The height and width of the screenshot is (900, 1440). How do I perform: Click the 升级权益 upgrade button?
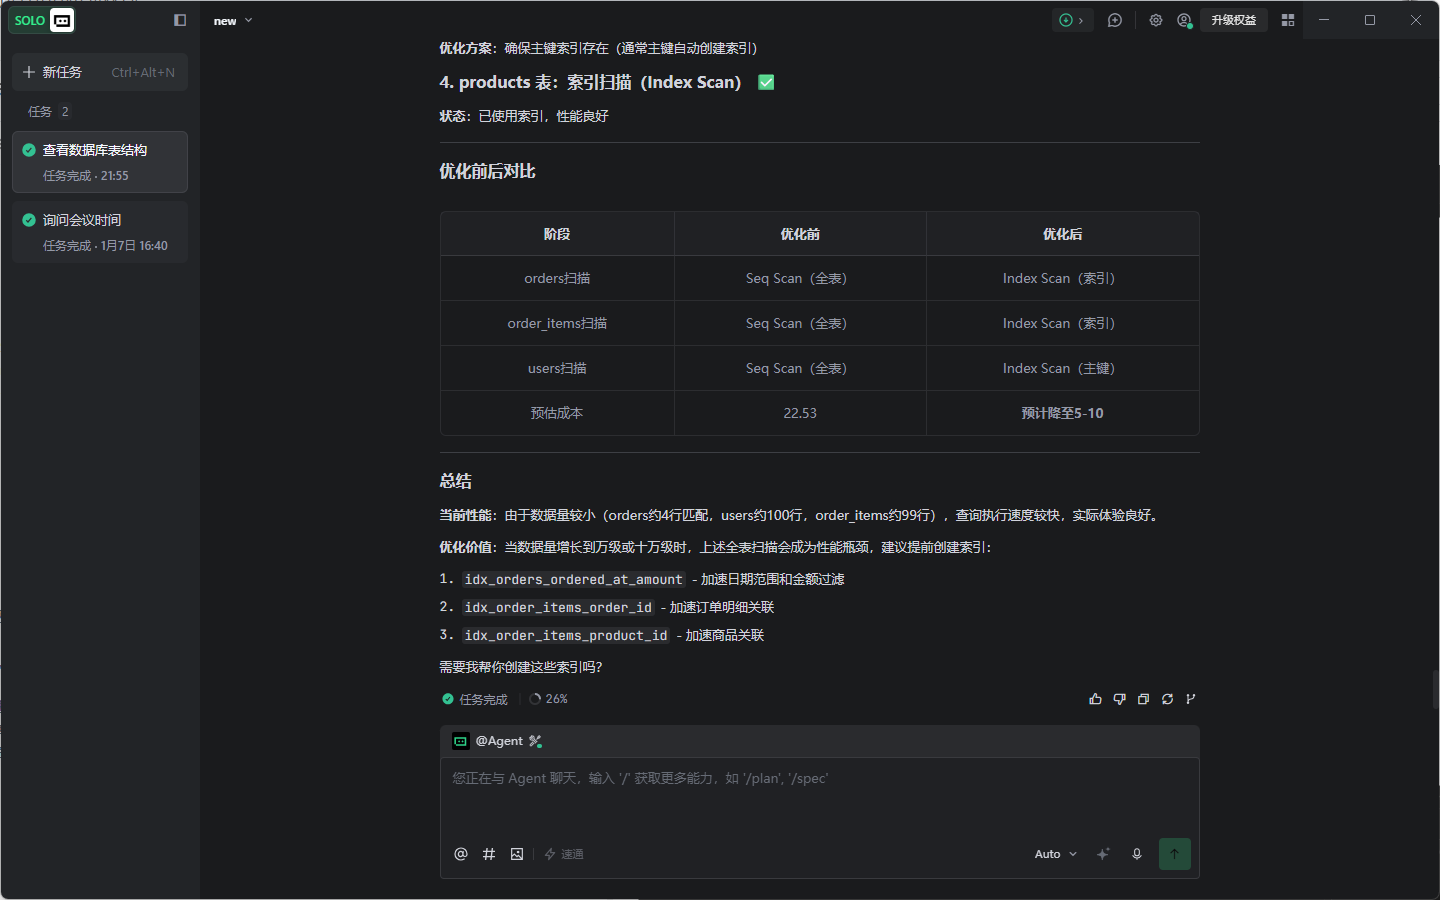click(x=1234, y=20)
